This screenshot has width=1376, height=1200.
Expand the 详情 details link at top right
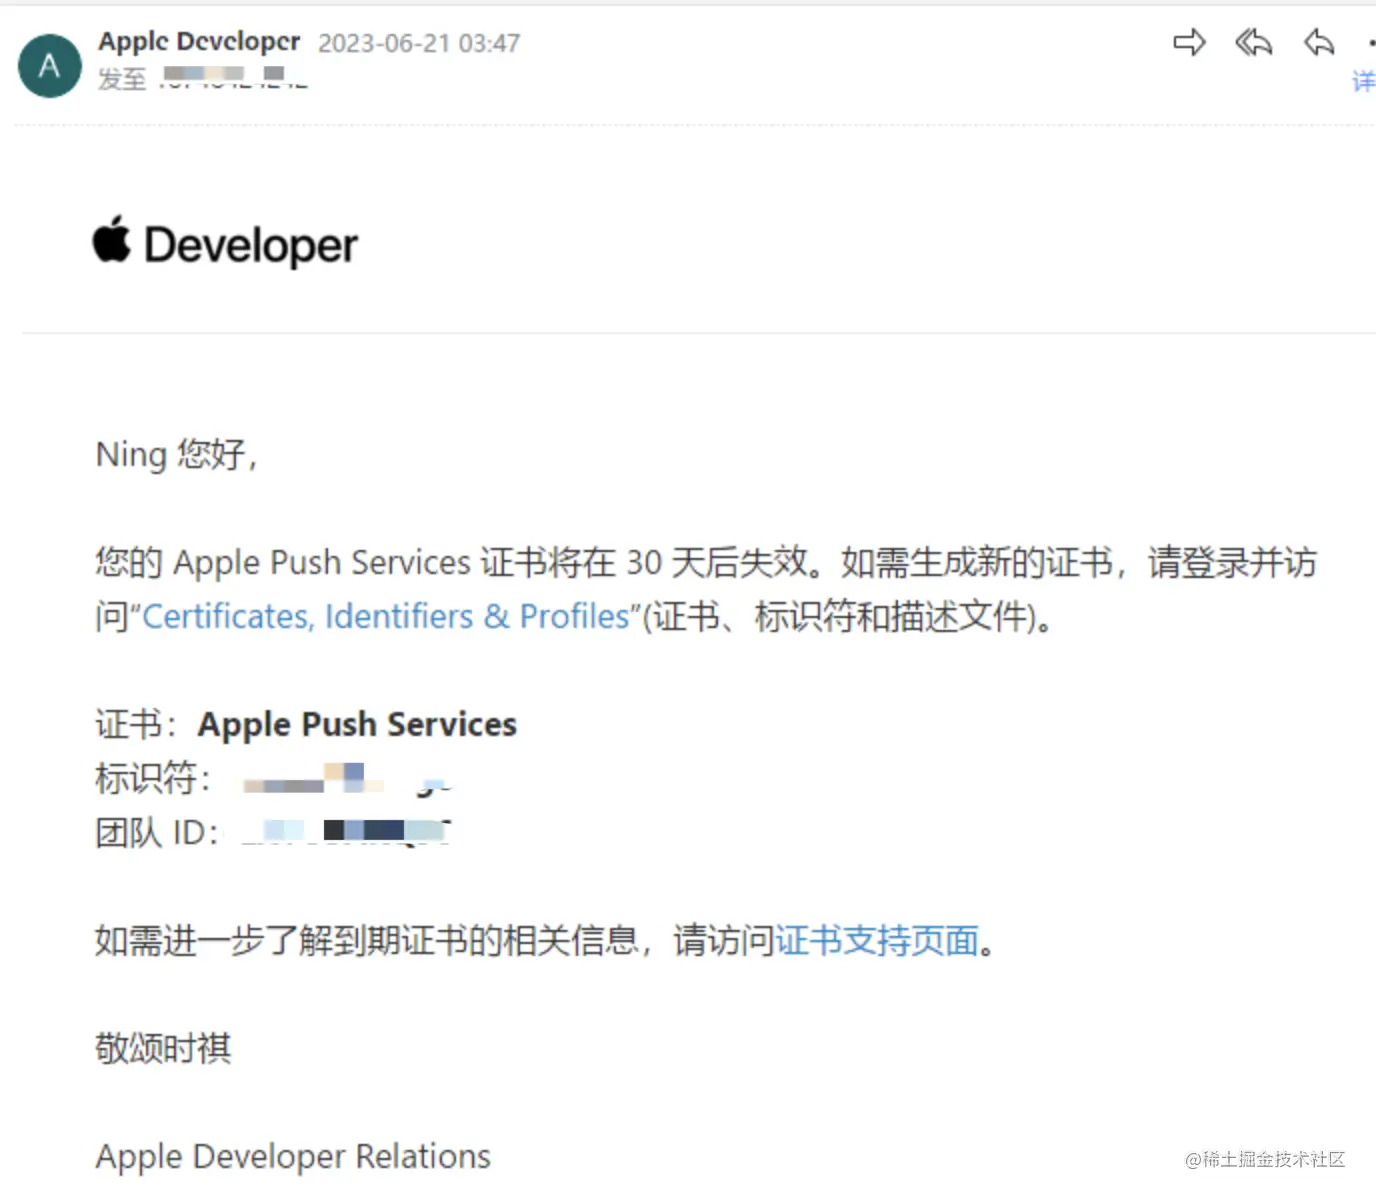tap(1364, 80)
